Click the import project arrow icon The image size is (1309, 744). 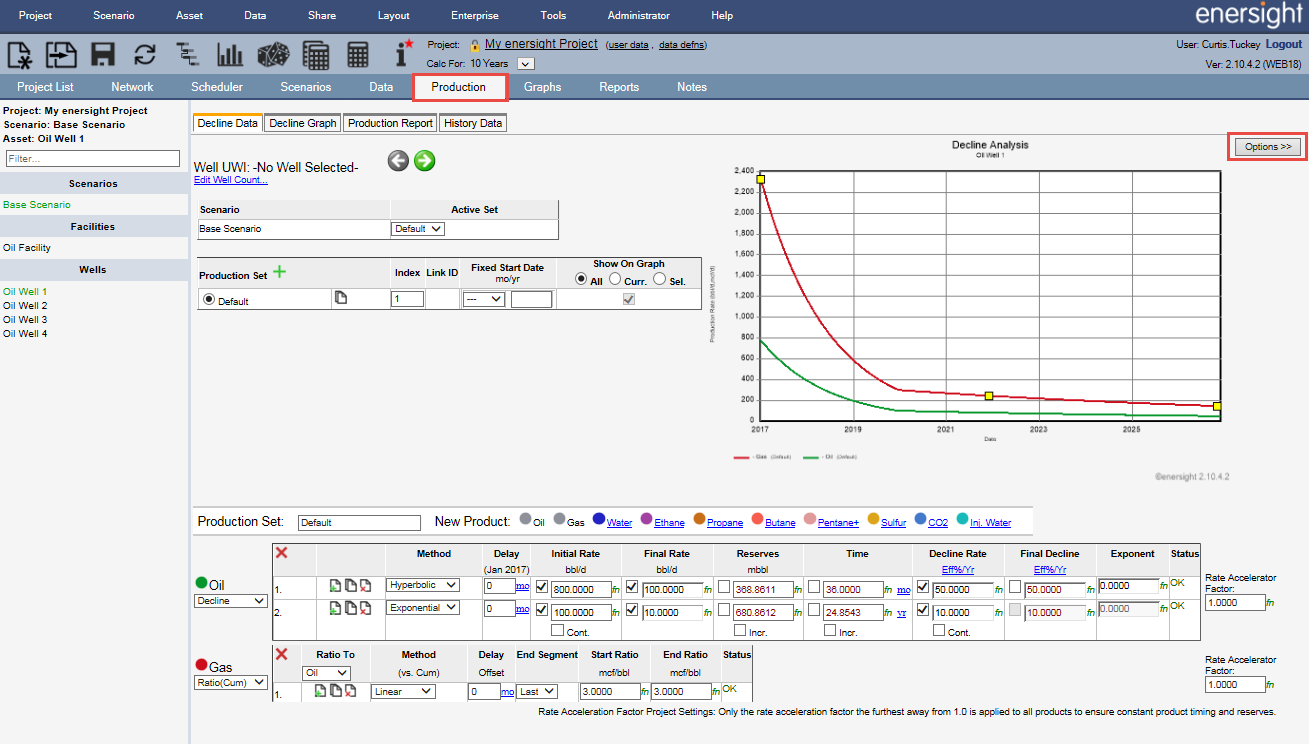pyautogui.click(x=62, y=54)
